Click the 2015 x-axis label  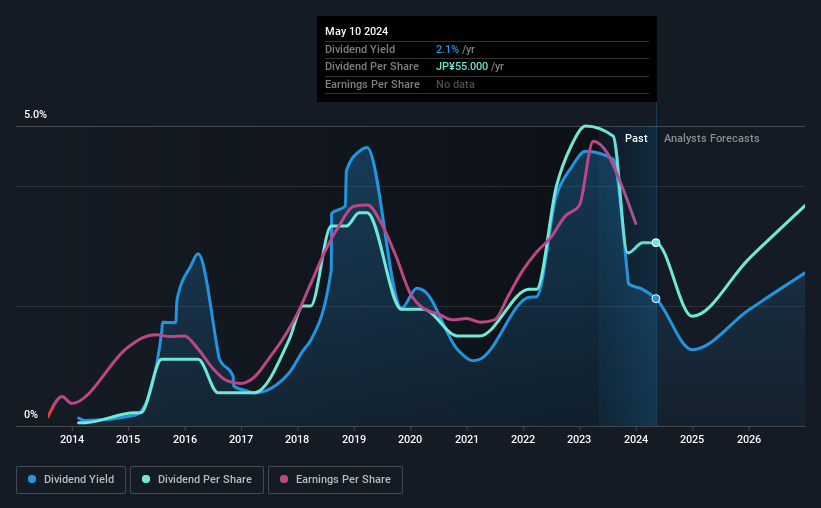(128, 439)
